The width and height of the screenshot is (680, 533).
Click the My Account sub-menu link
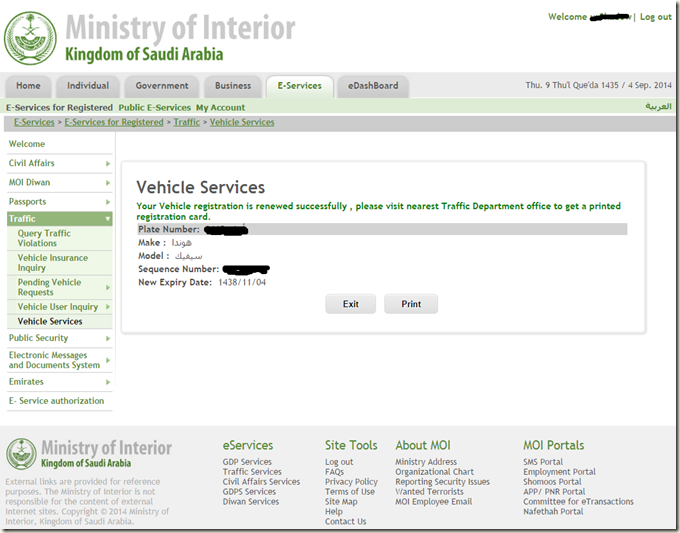click(220, 107)
